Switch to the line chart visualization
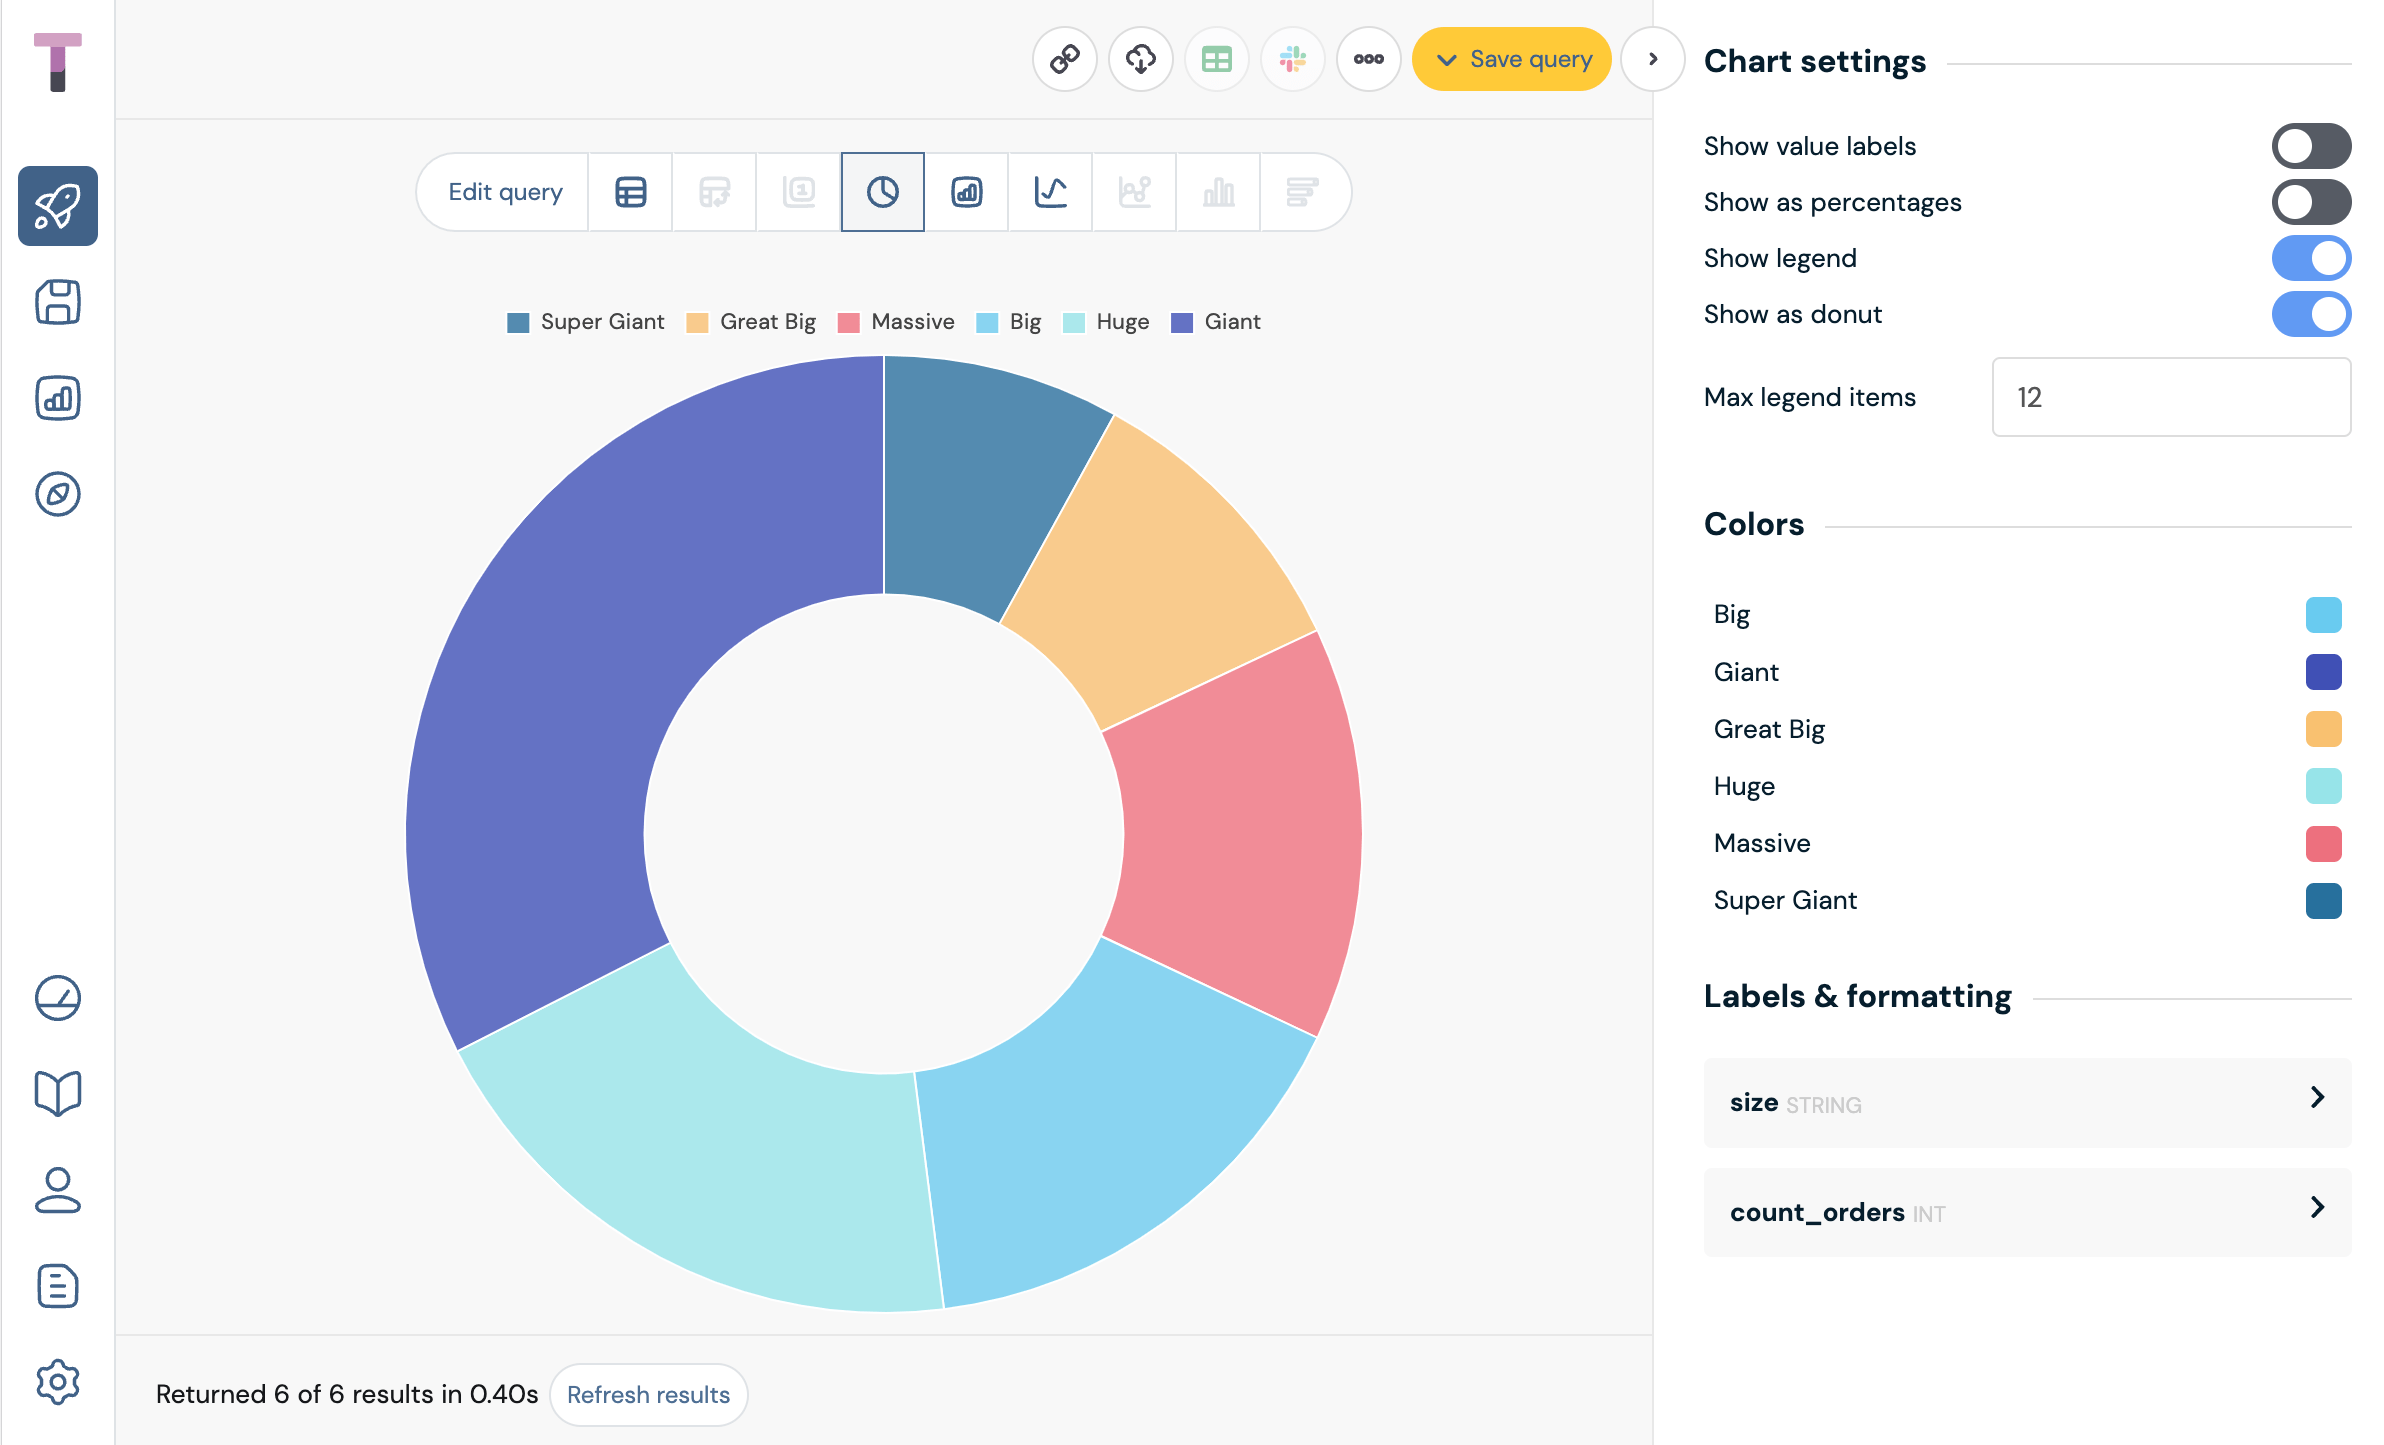 click(1050, 191)
